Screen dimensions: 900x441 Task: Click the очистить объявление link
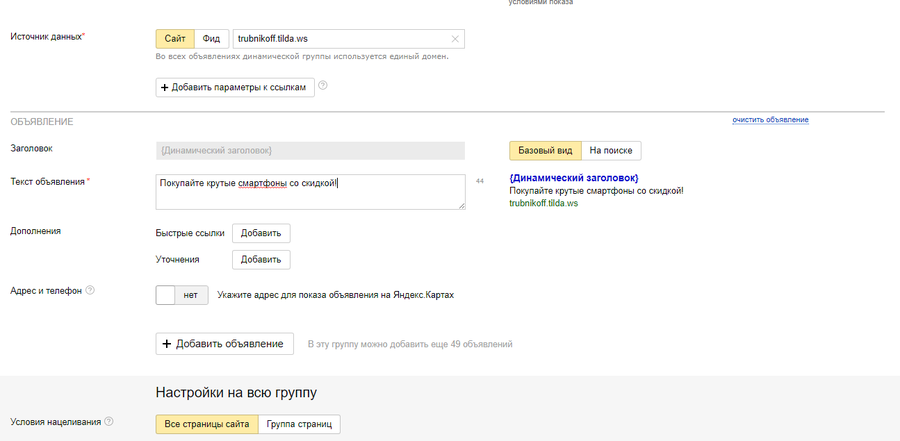(770, 120)
